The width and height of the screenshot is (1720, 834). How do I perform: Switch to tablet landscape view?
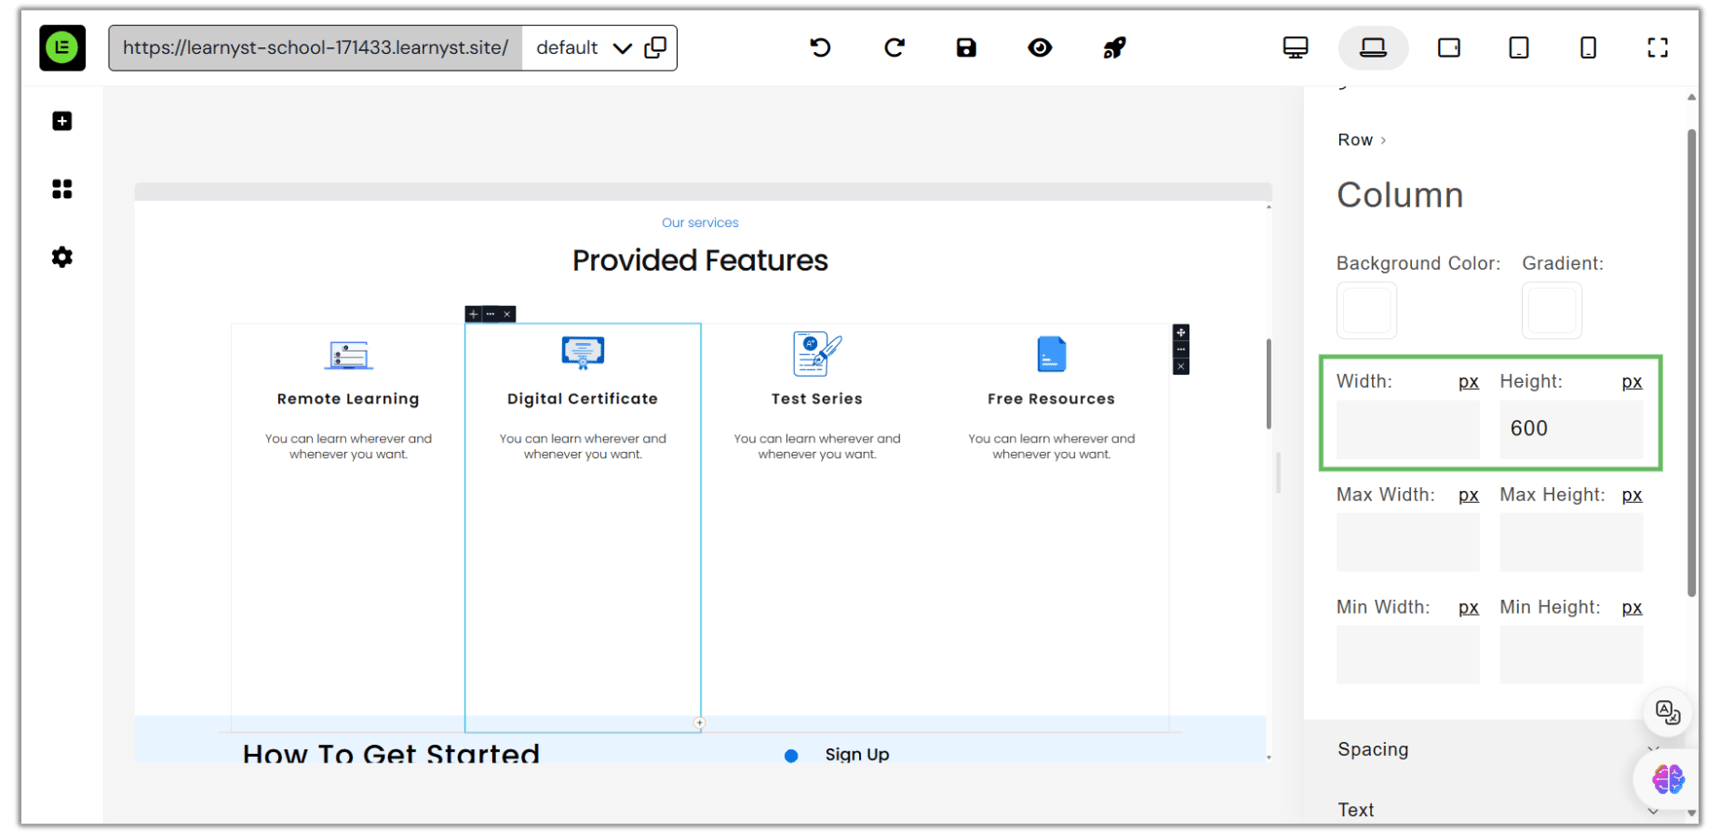point(1448,48)
